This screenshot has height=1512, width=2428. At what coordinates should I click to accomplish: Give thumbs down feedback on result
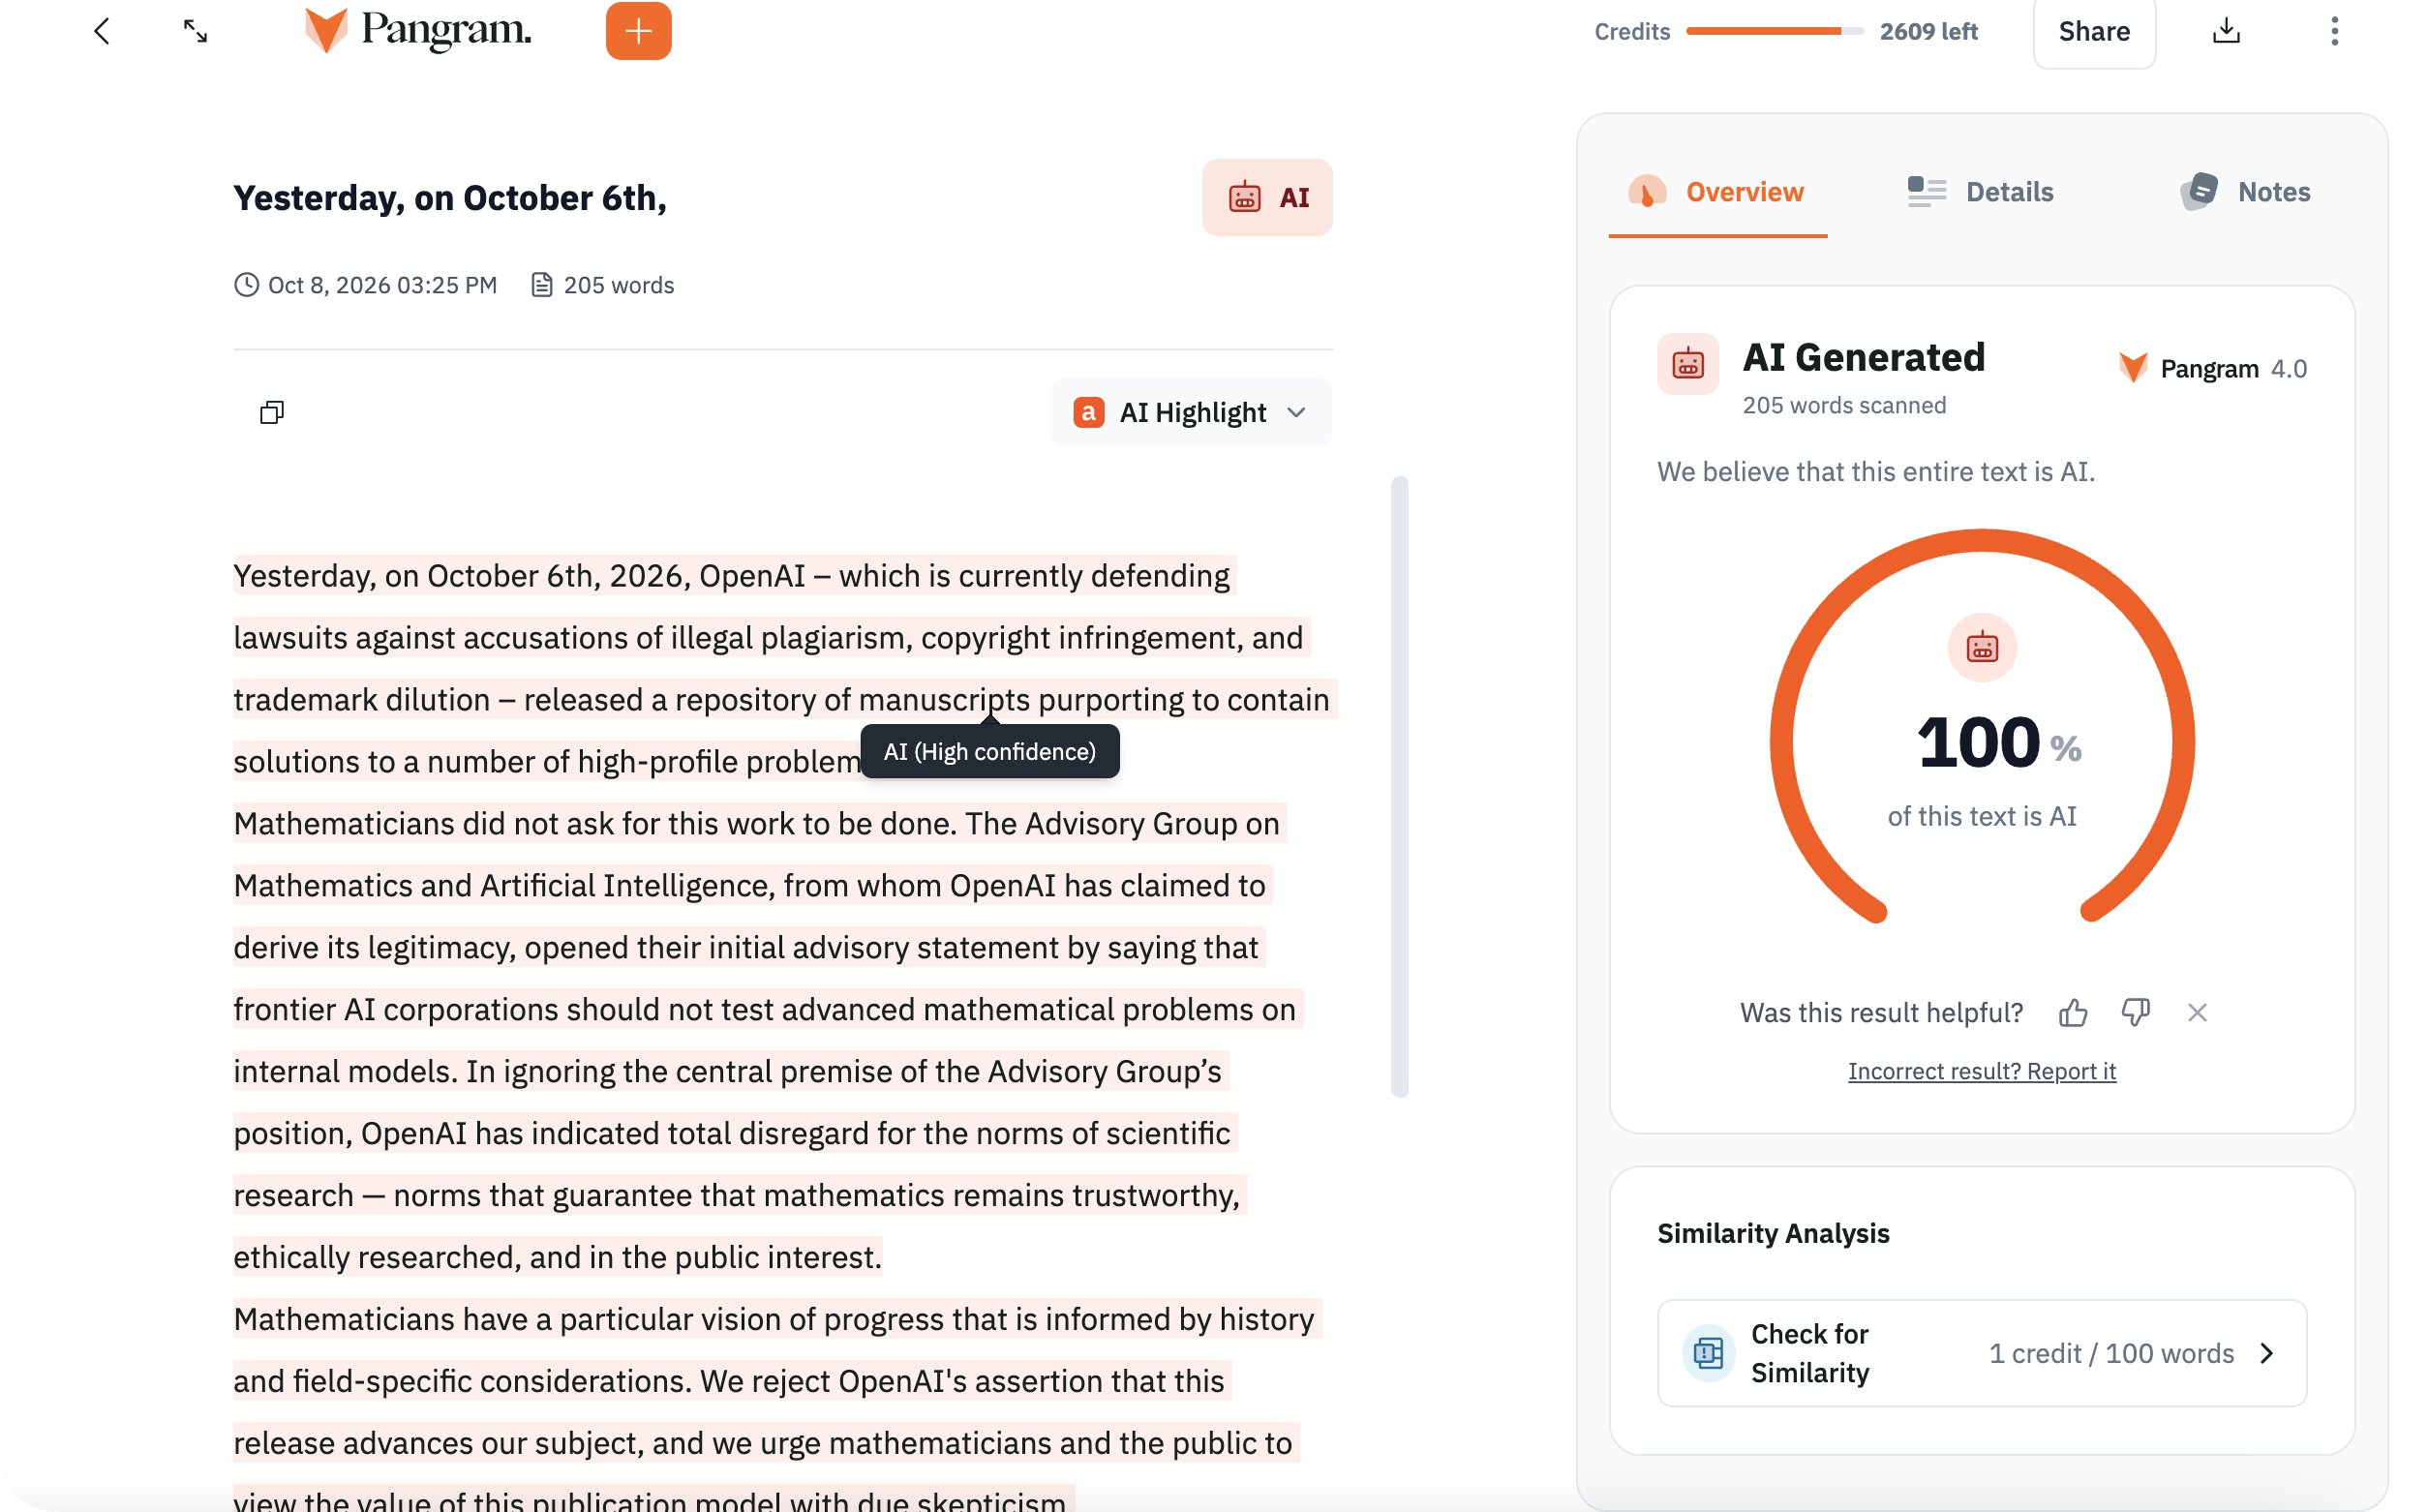pyautogui.click(x=2135, y=1013)
